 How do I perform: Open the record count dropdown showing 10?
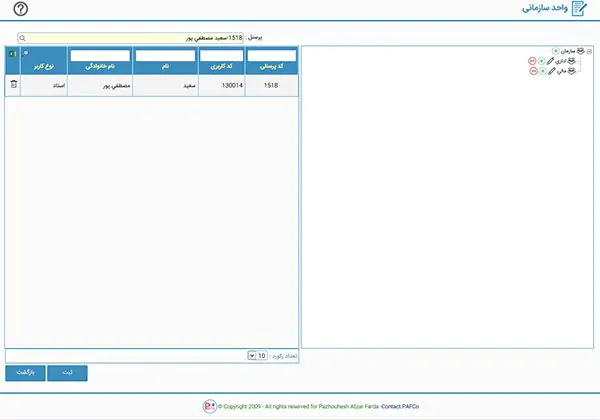258,356
